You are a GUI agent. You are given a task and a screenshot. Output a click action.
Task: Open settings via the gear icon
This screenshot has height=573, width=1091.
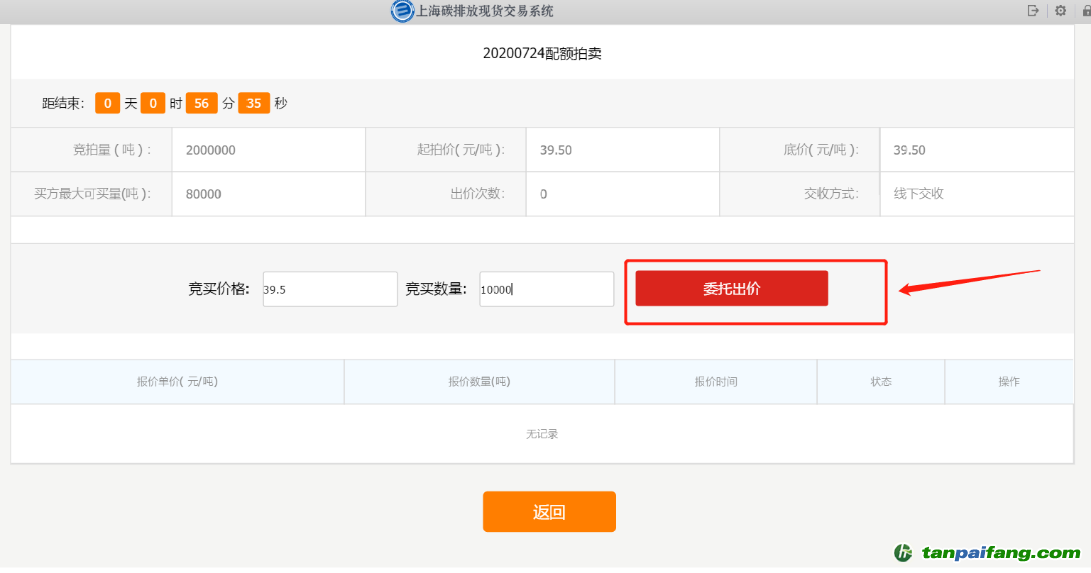(x=1060, y=11)
